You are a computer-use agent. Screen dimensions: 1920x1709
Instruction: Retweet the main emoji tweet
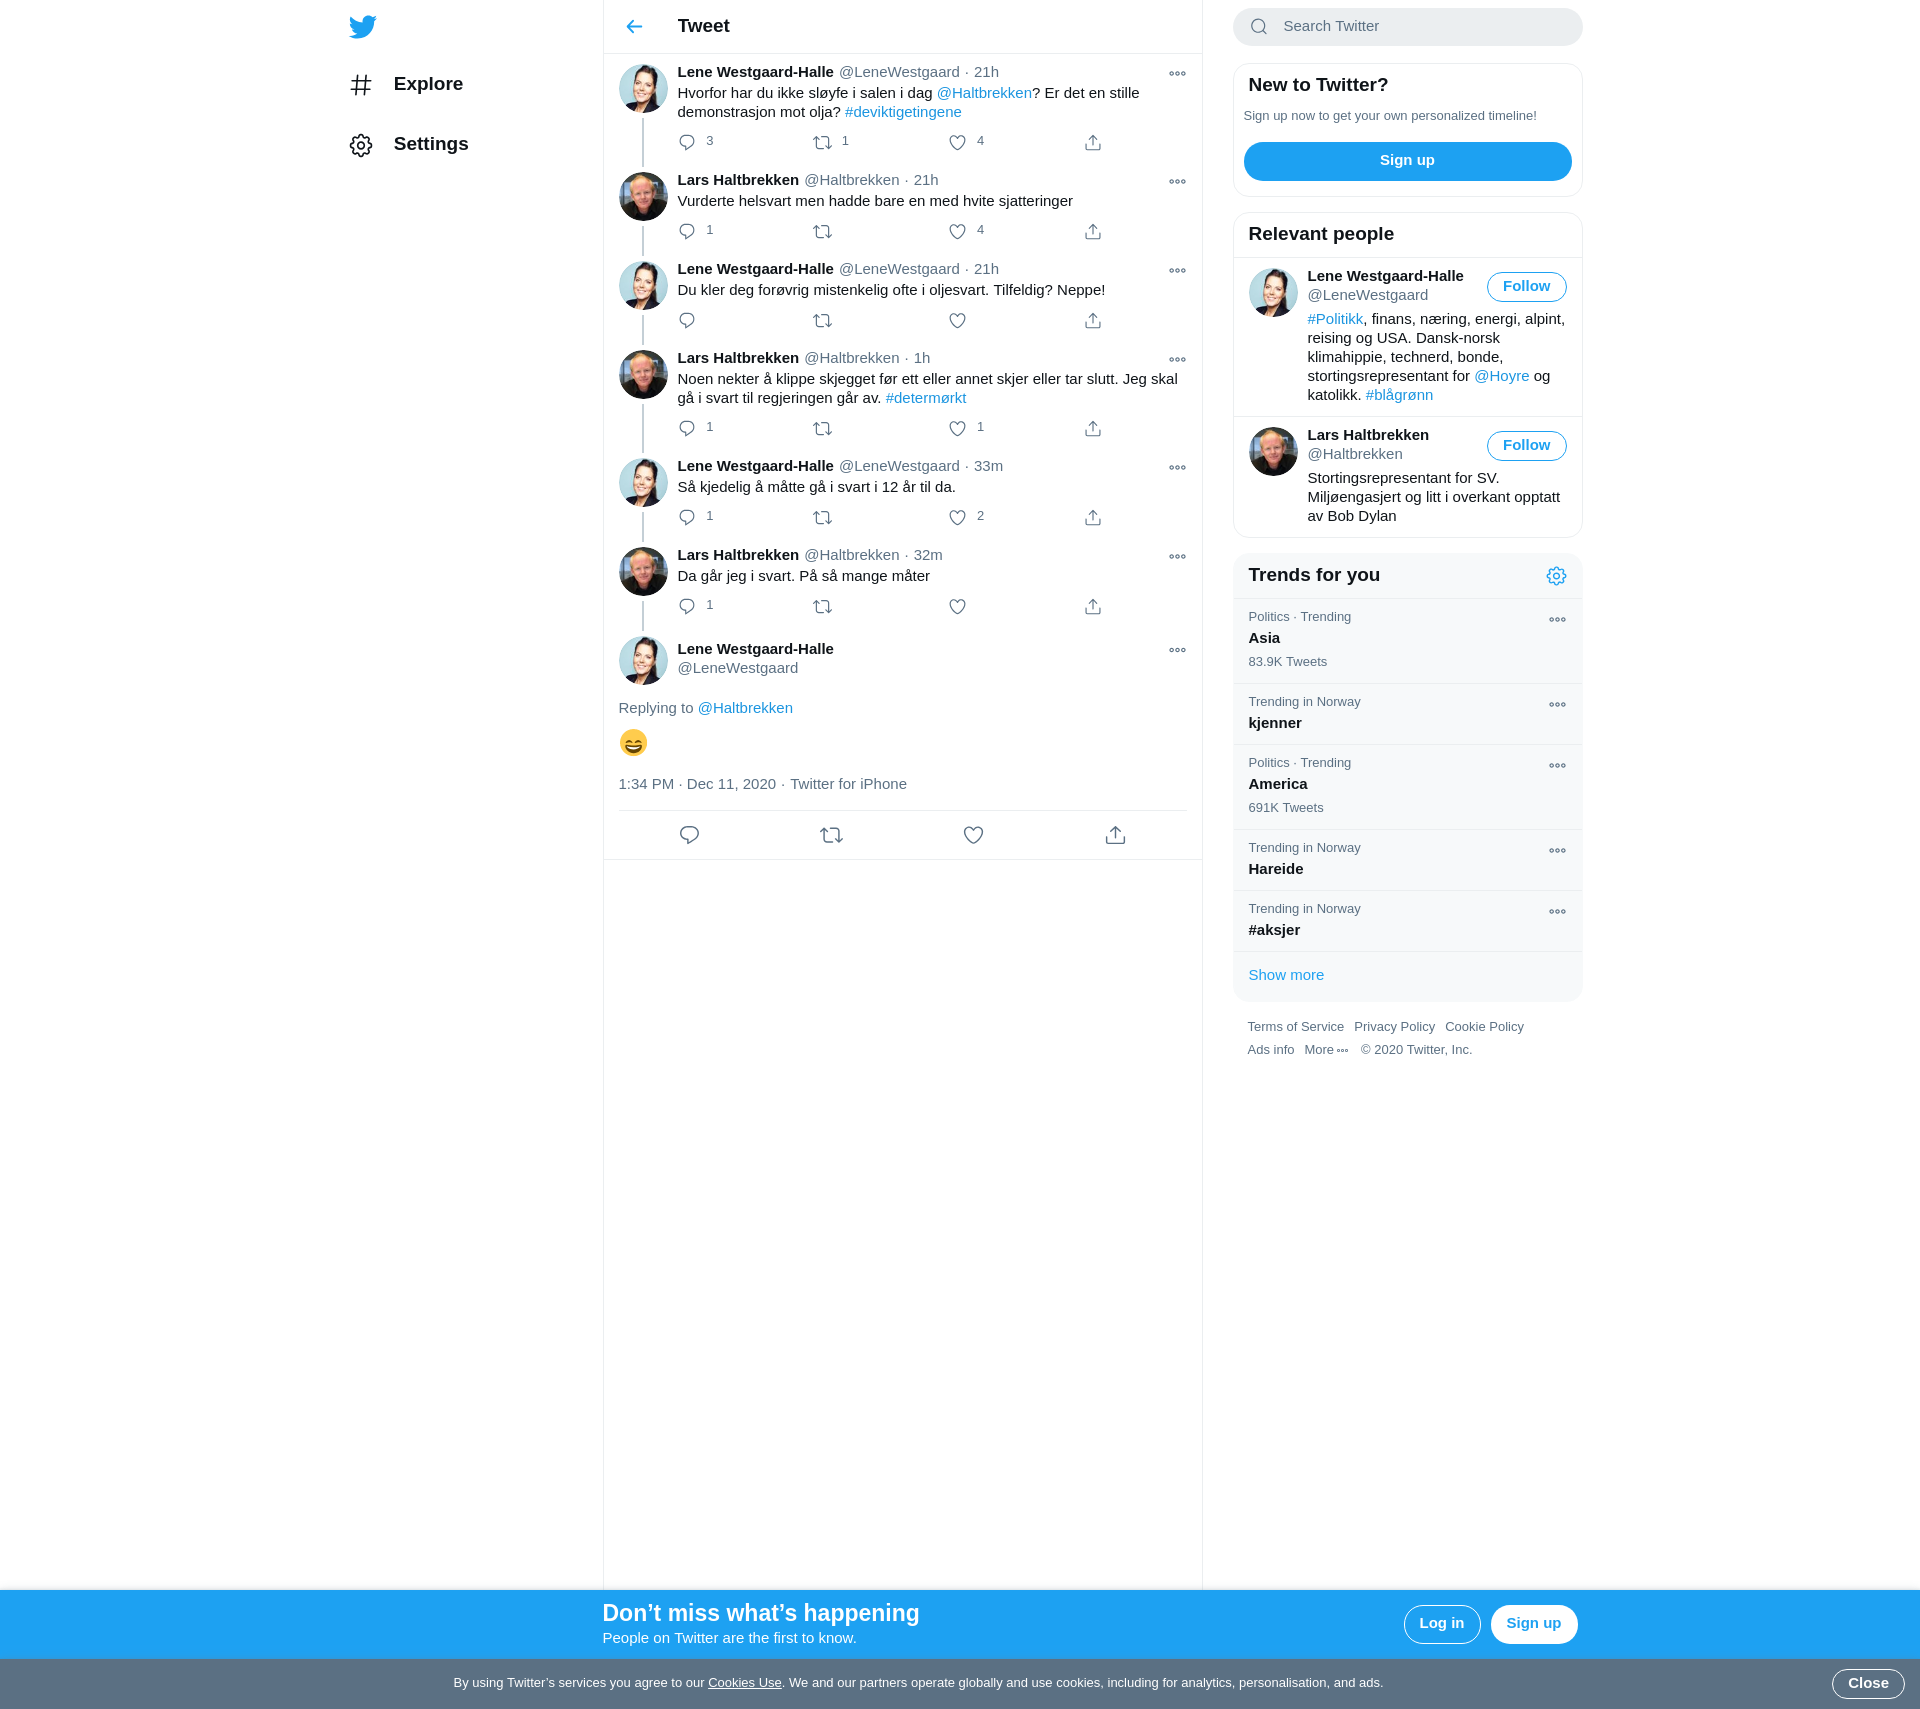click(x=831, y=835)
